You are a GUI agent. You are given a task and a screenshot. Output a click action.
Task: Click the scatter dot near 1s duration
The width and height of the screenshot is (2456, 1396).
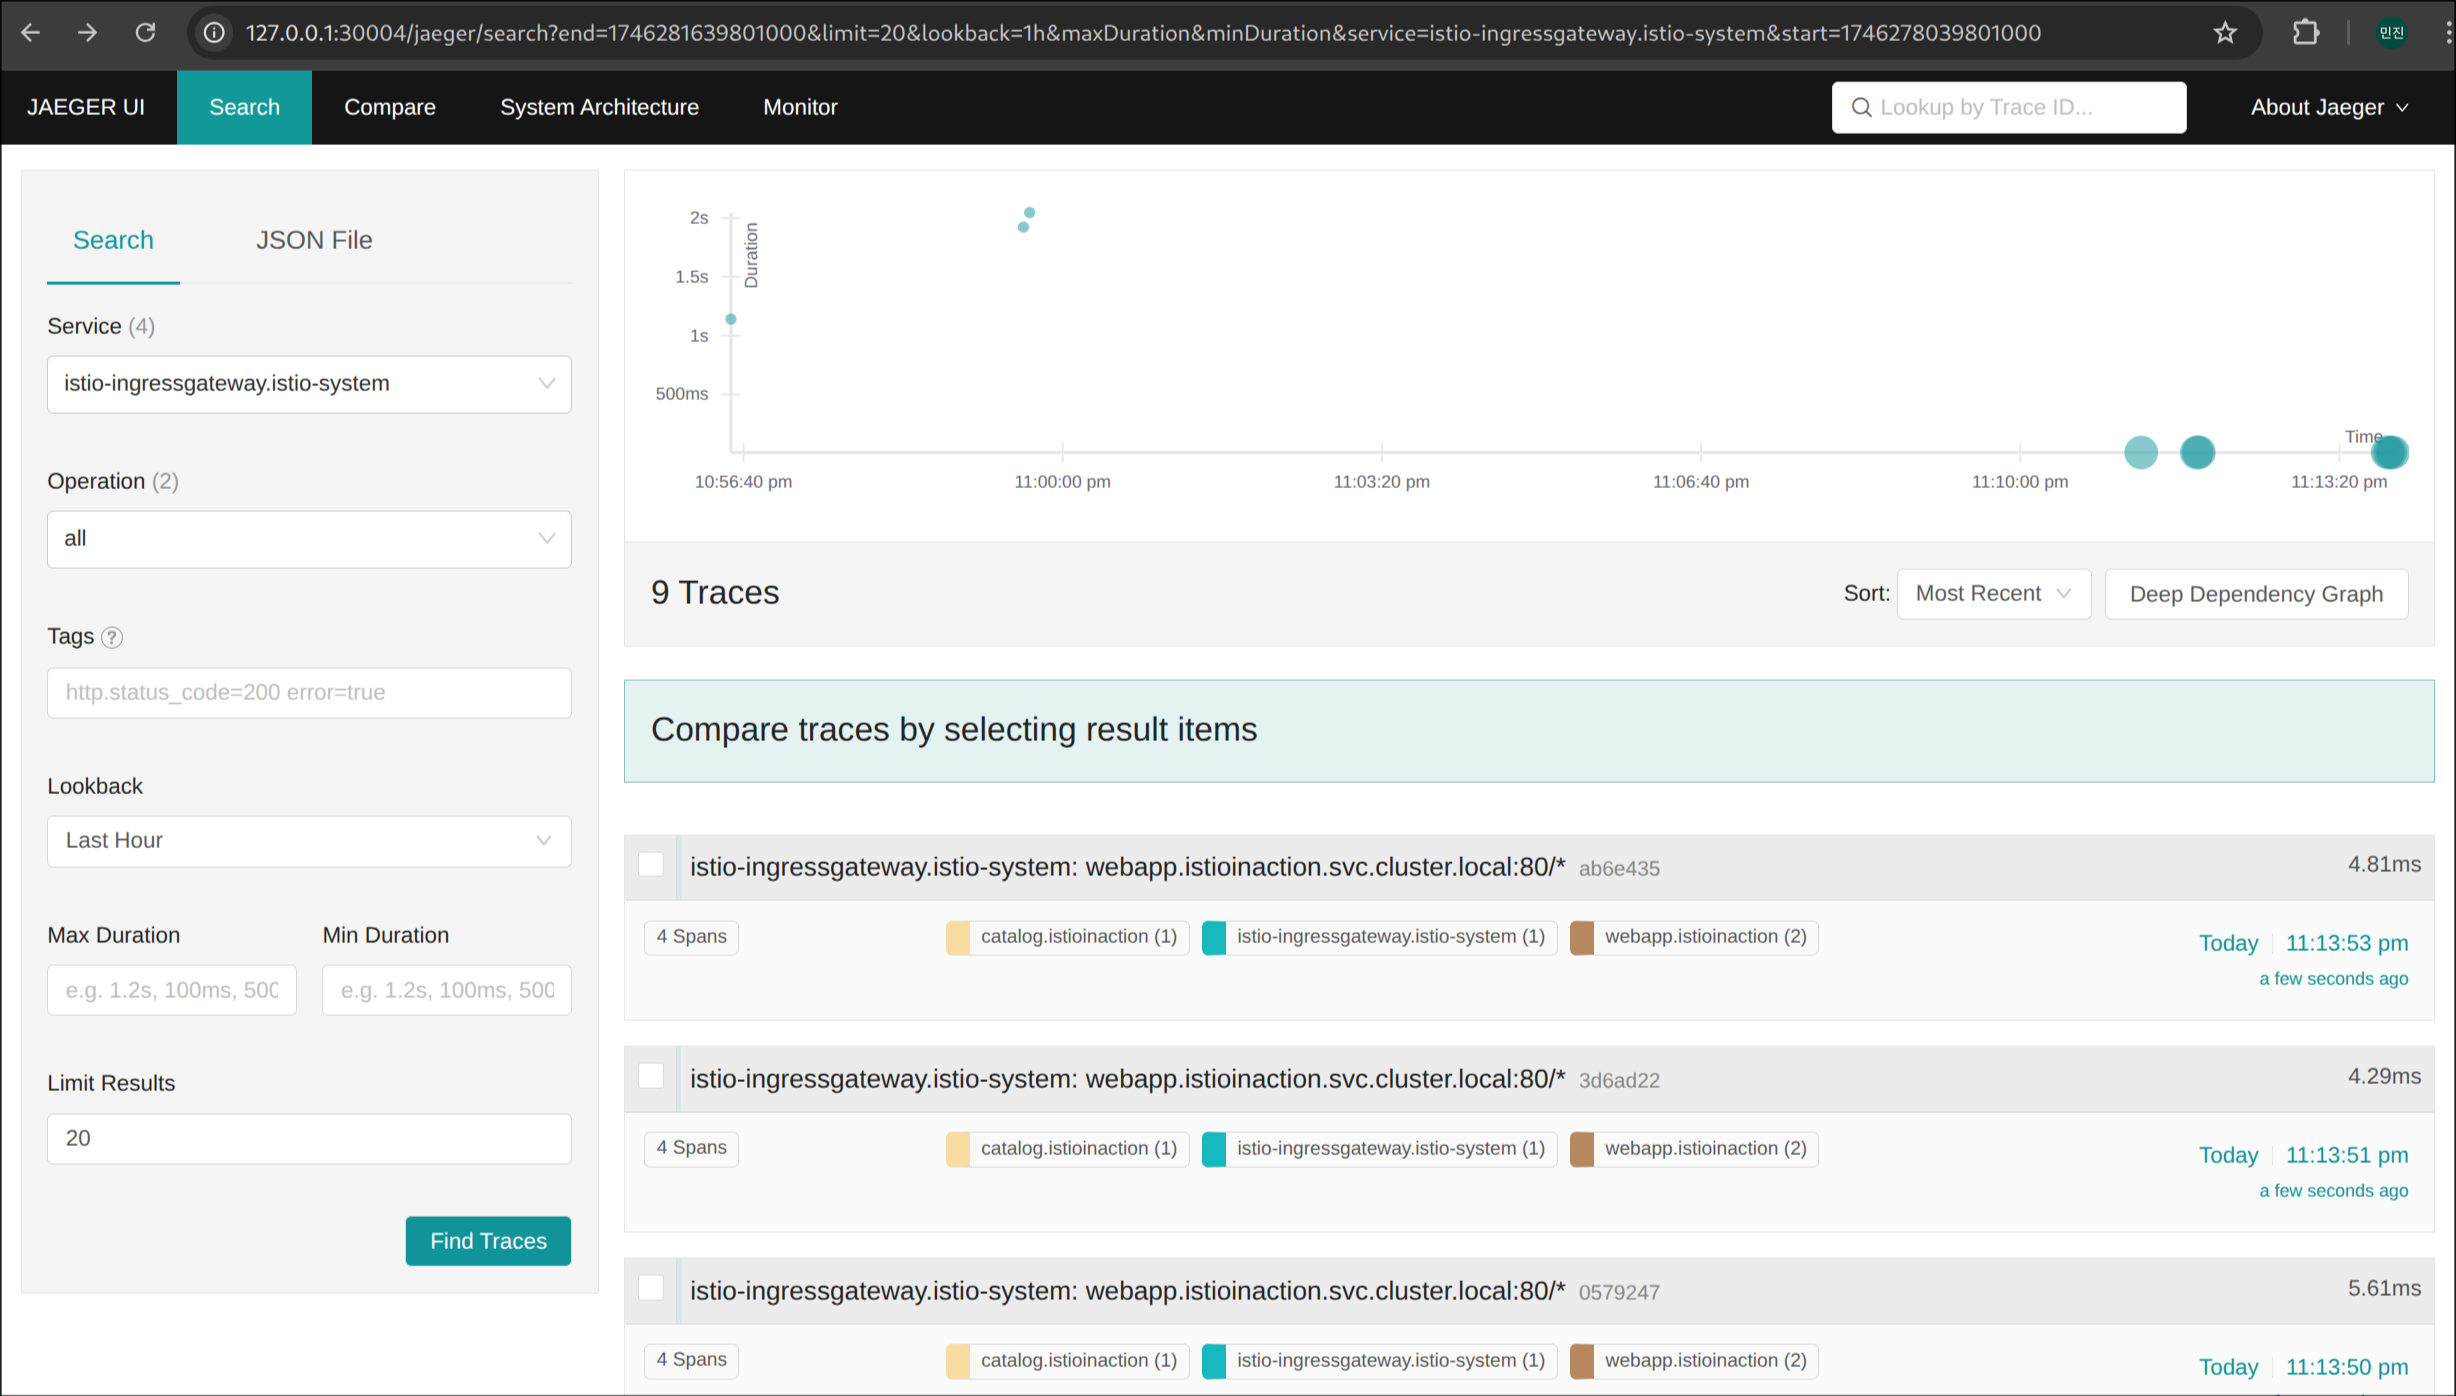point(731,319)
